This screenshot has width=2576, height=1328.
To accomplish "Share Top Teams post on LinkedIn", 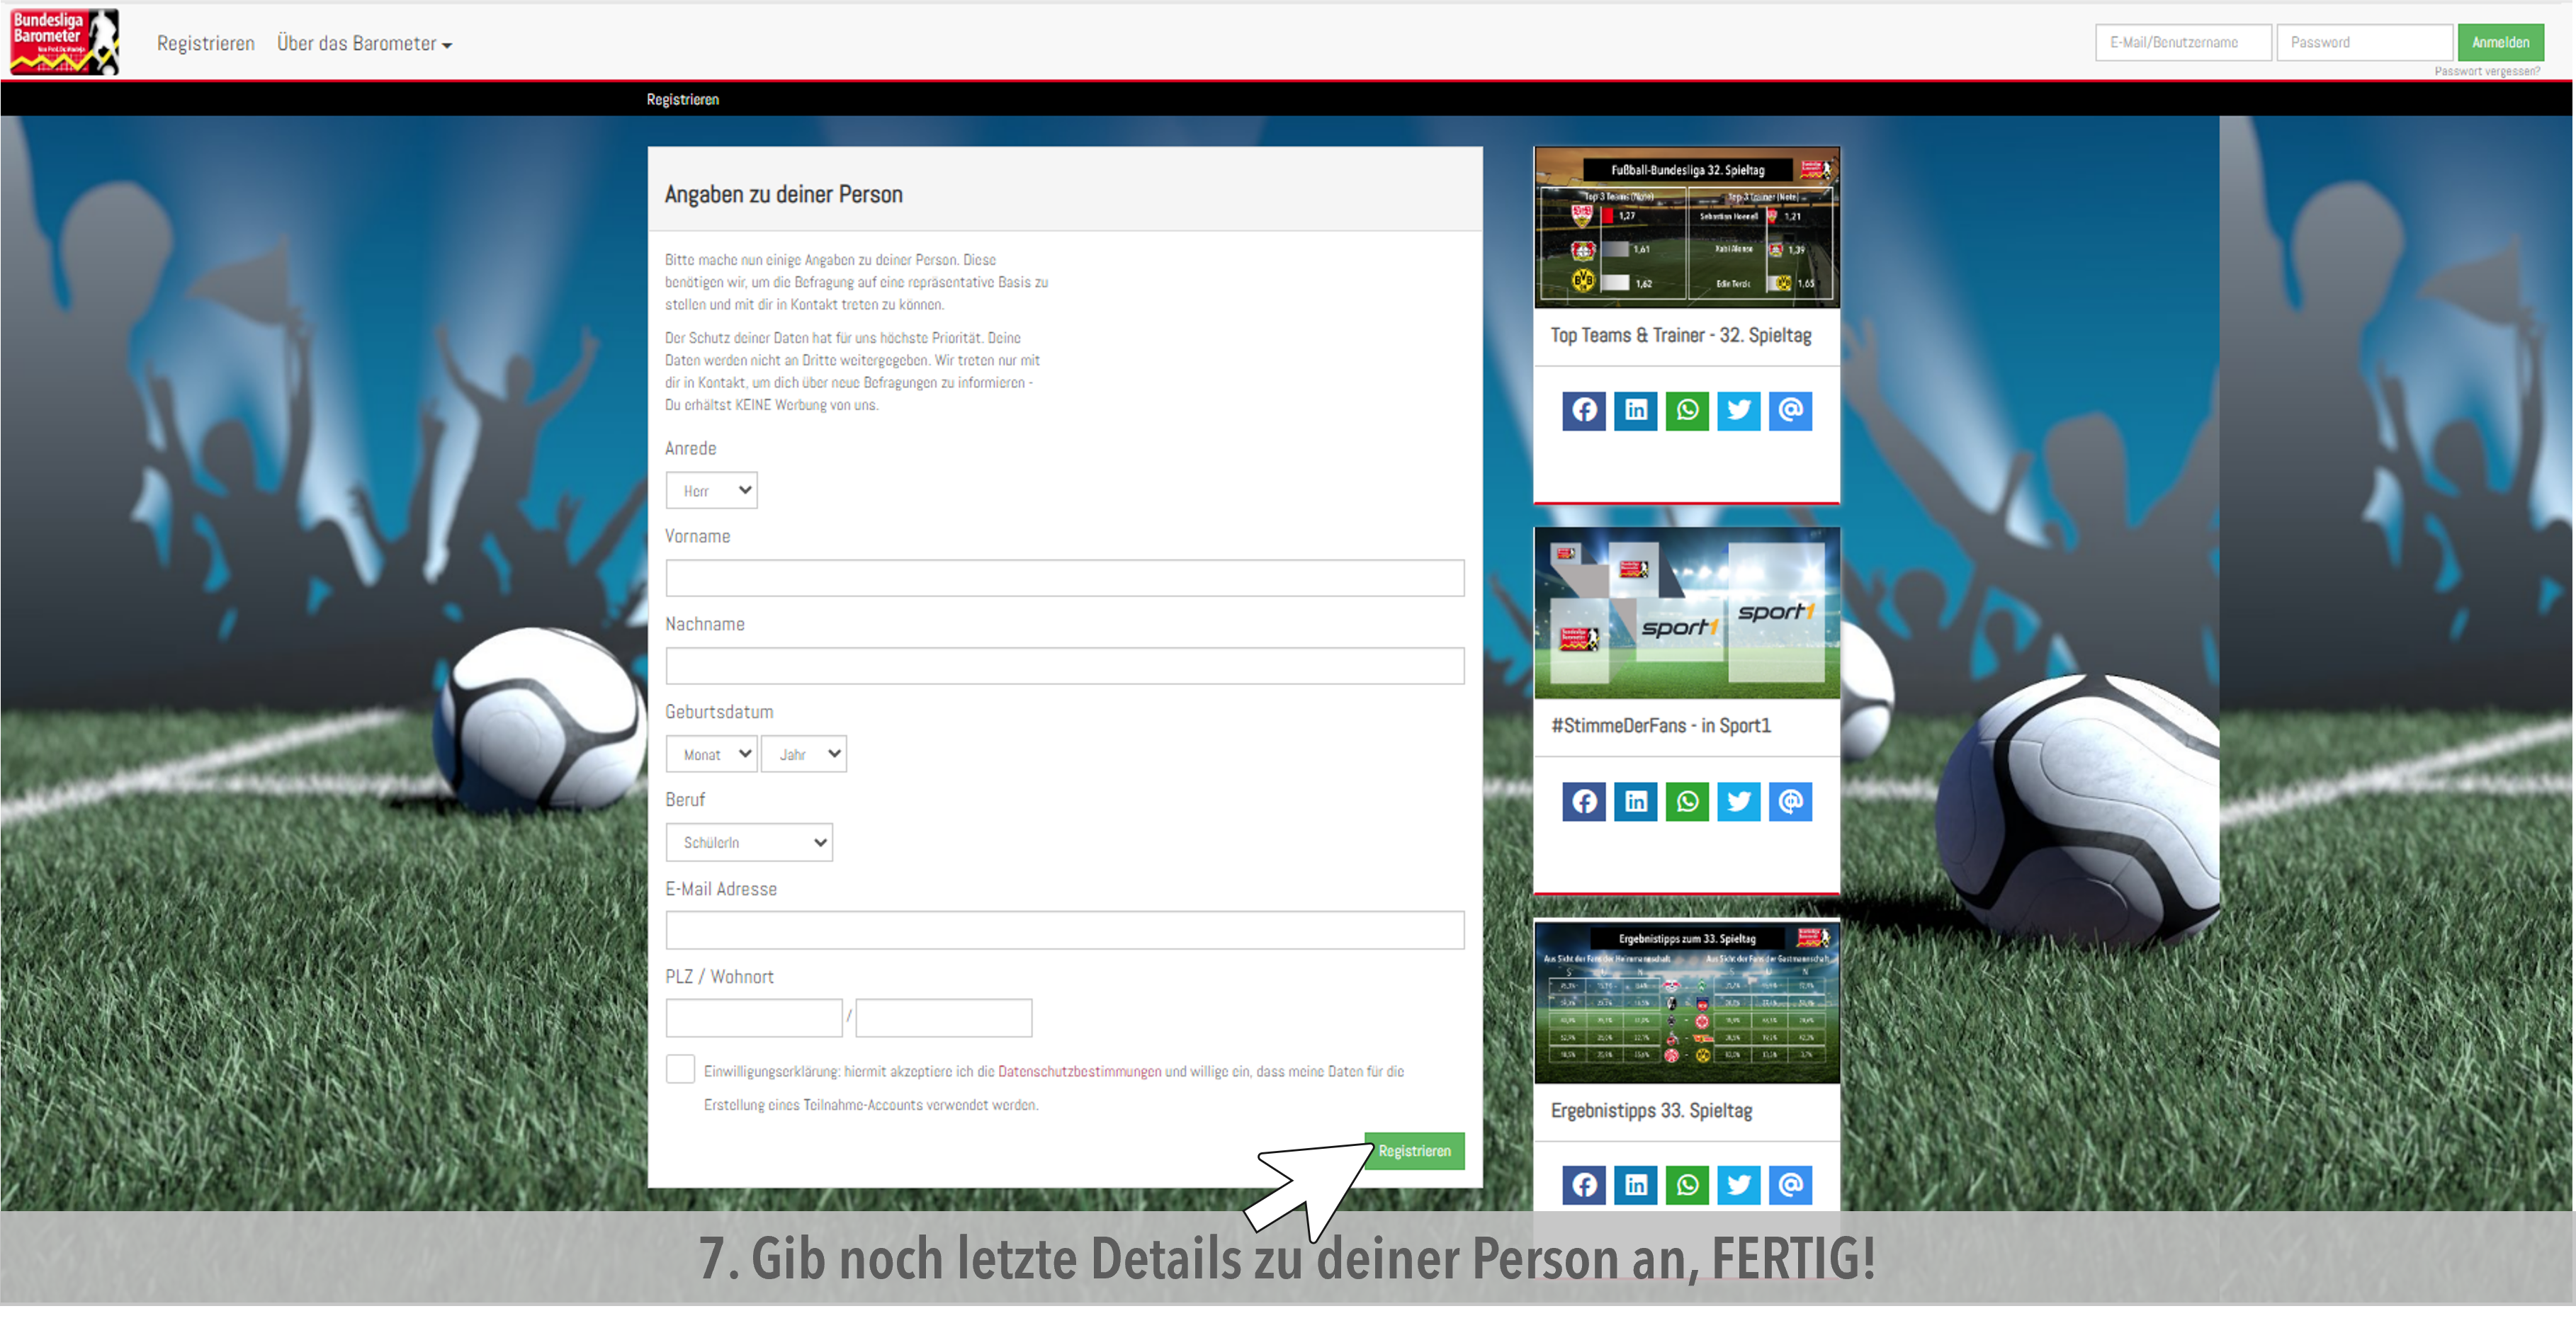I will pos(1636,410).
